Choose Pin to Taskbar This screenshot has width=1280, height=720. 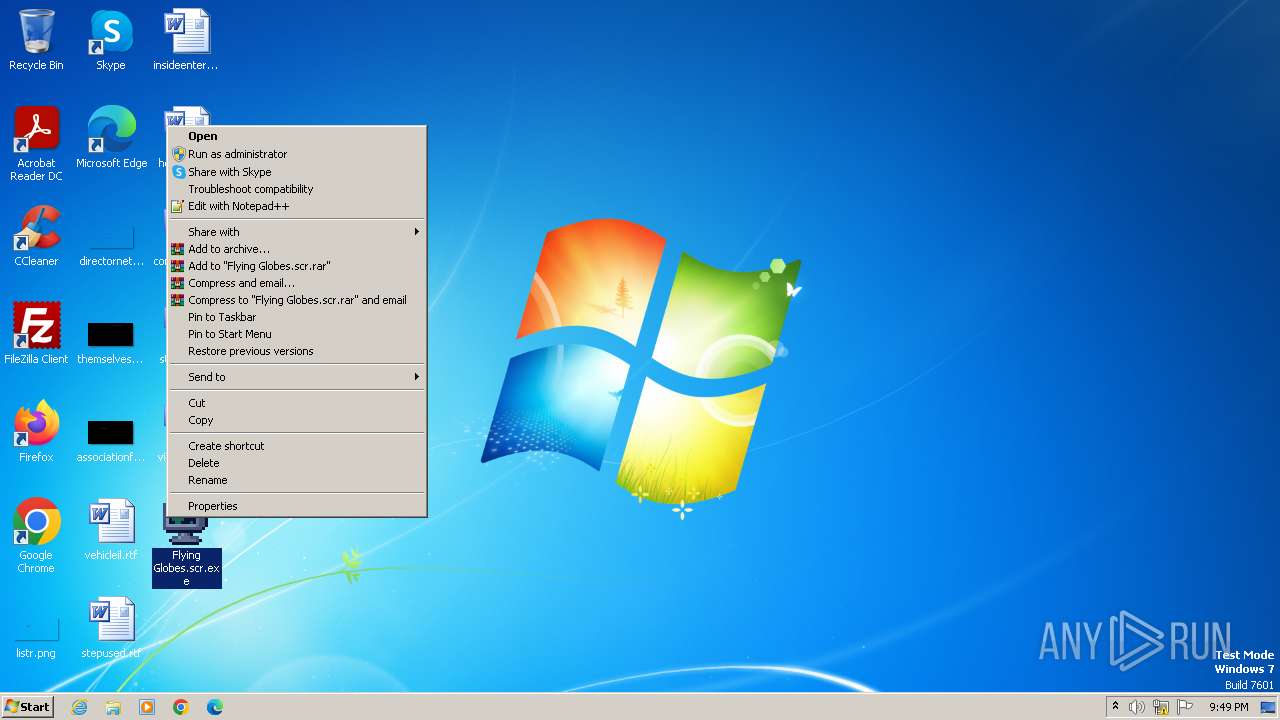coord(297,317)
